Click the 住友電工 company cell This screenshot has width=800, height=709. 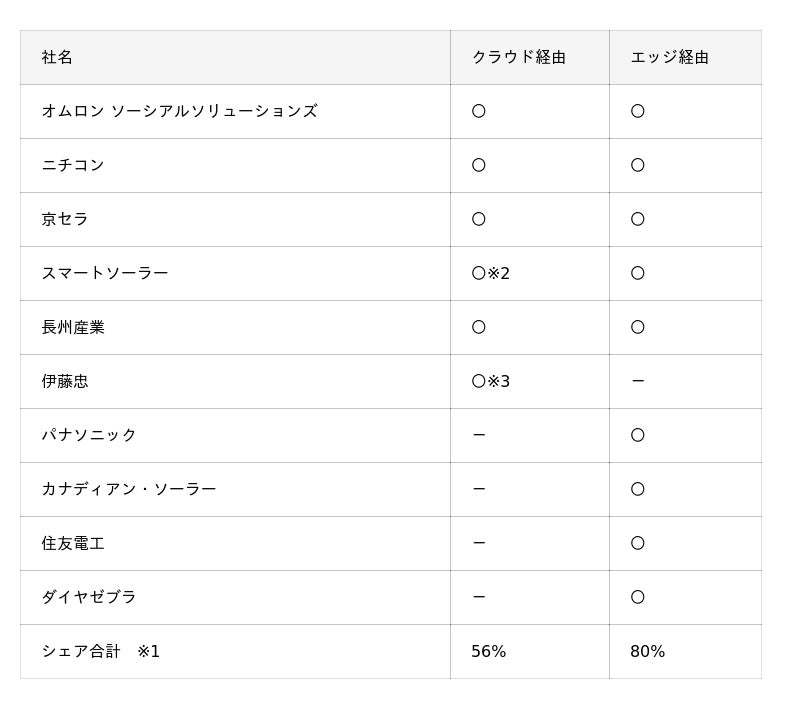tap(72, 544)
